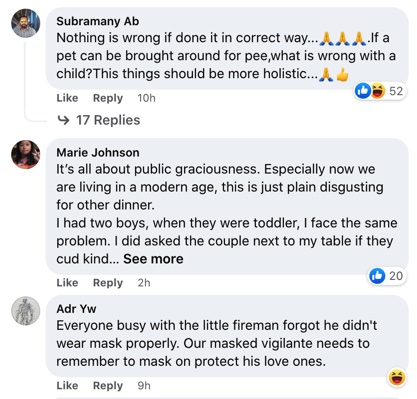This screenshot has width=417, height=399.
Task: Like Marie Johnson's comment
Action: [67, 283]
